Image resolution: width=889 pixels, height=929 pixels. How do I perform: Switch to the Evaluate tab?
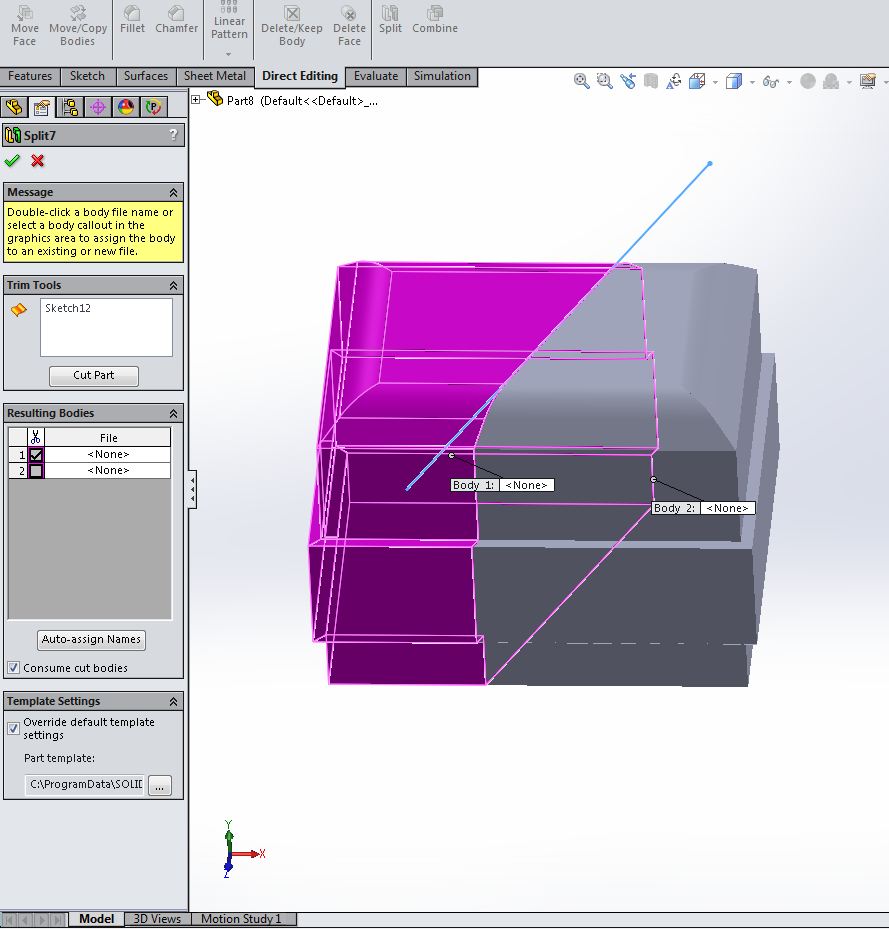pos(375,76)
